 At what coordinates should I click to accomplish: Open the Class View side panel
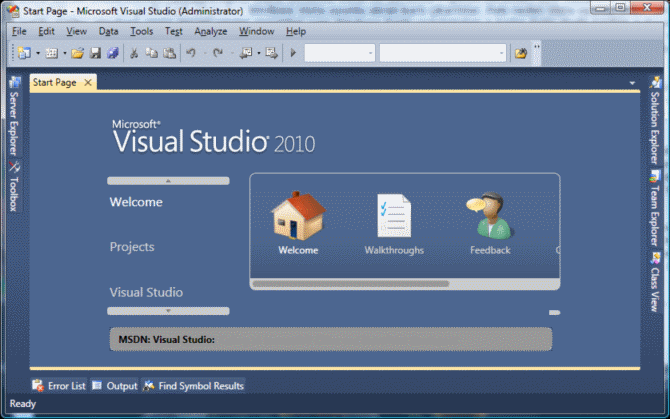pos(655,282)
